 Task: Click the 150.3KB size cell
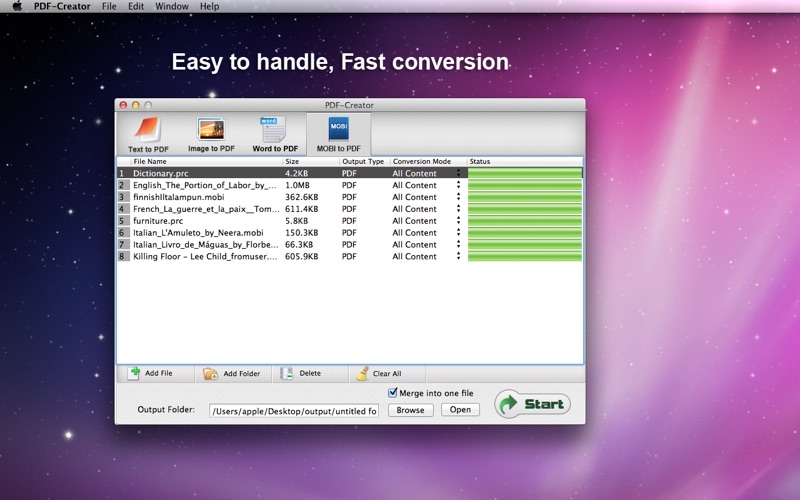pos(301,233)
